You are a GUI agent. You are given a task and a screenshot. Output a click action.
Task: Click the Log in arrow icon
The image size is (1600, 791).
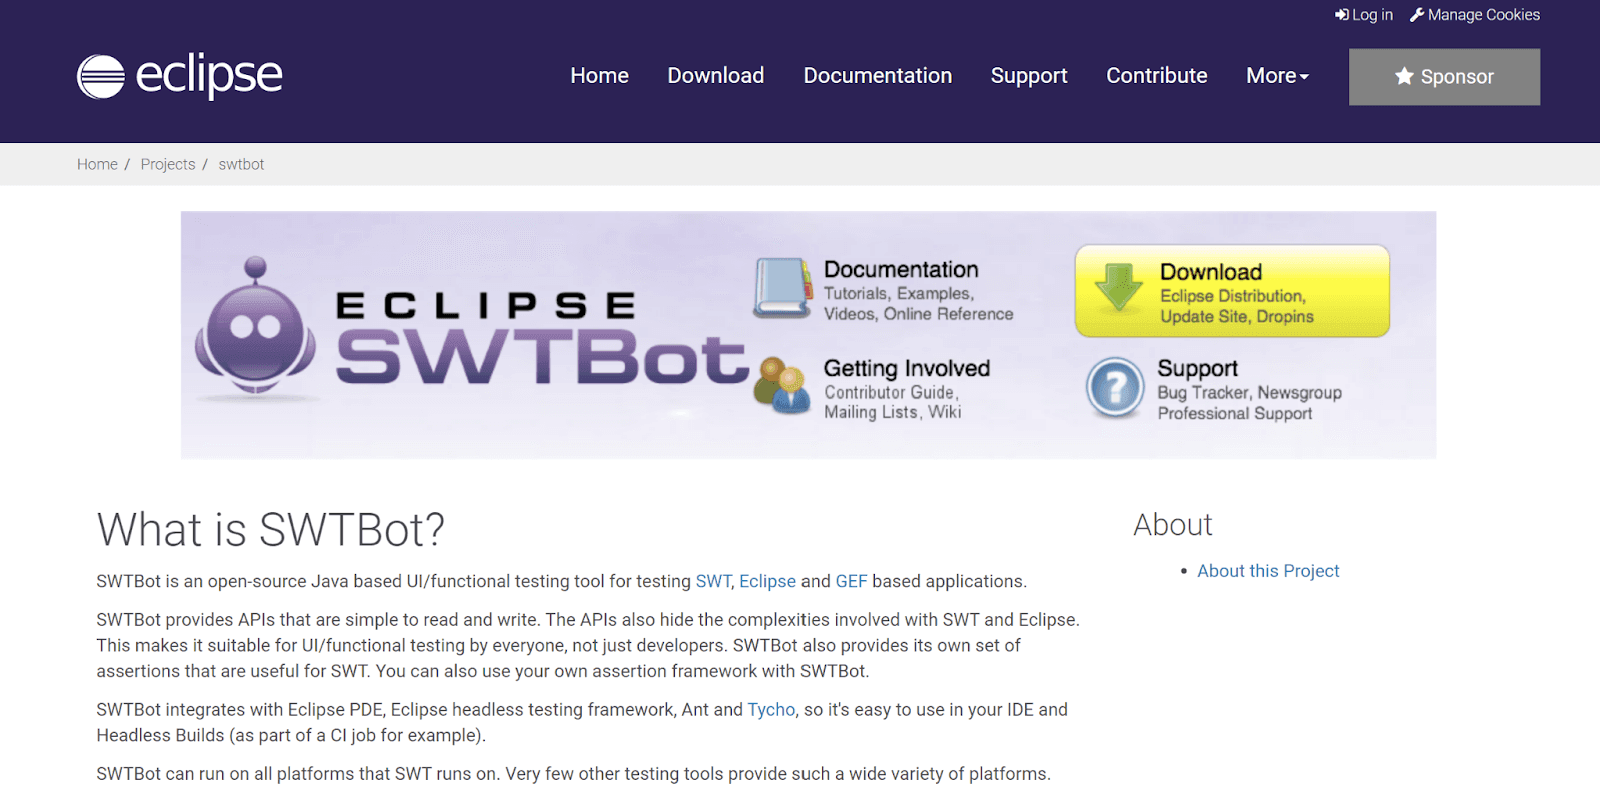[x=1341, y=15]
